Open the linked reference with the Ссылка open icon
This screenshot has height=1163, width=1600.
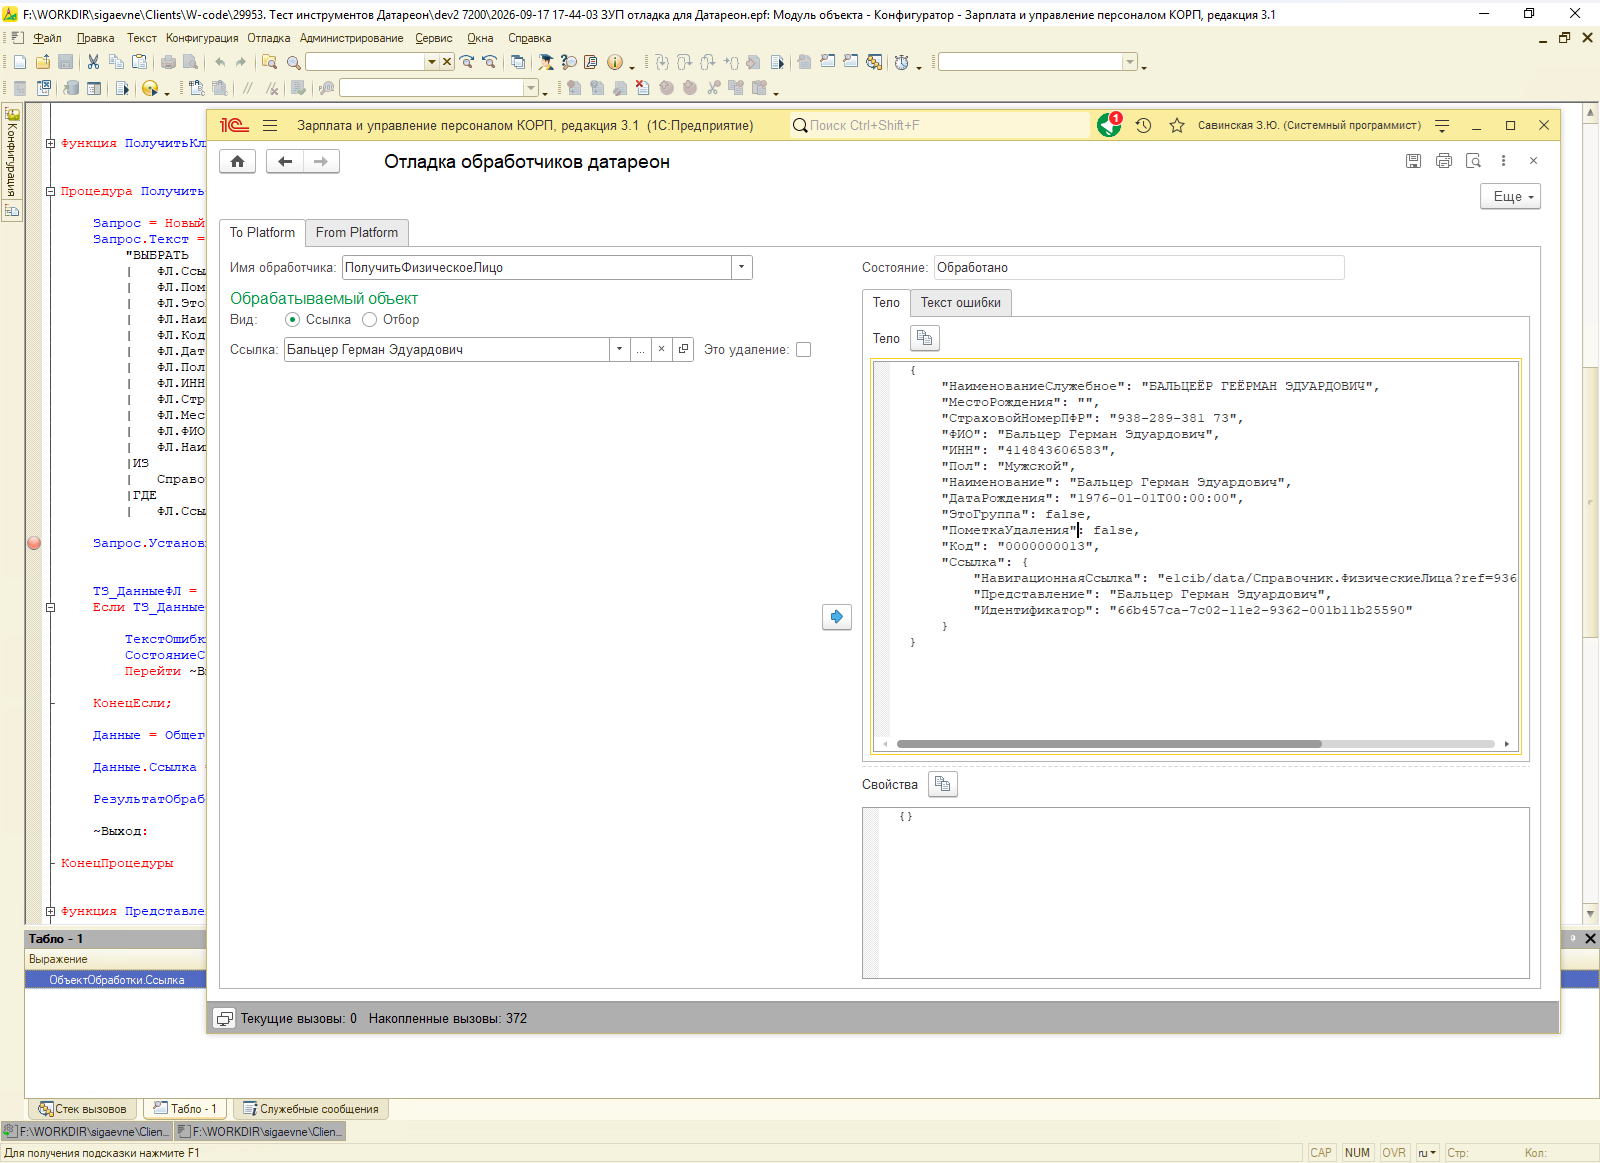pos(683,349)
